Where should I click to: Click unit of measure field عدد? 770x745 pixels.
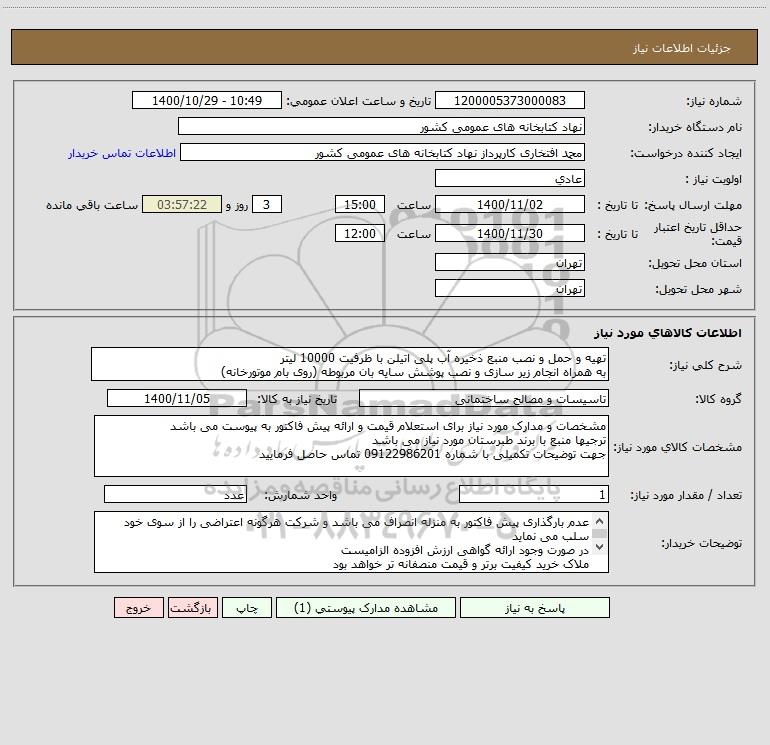[175, 495]
